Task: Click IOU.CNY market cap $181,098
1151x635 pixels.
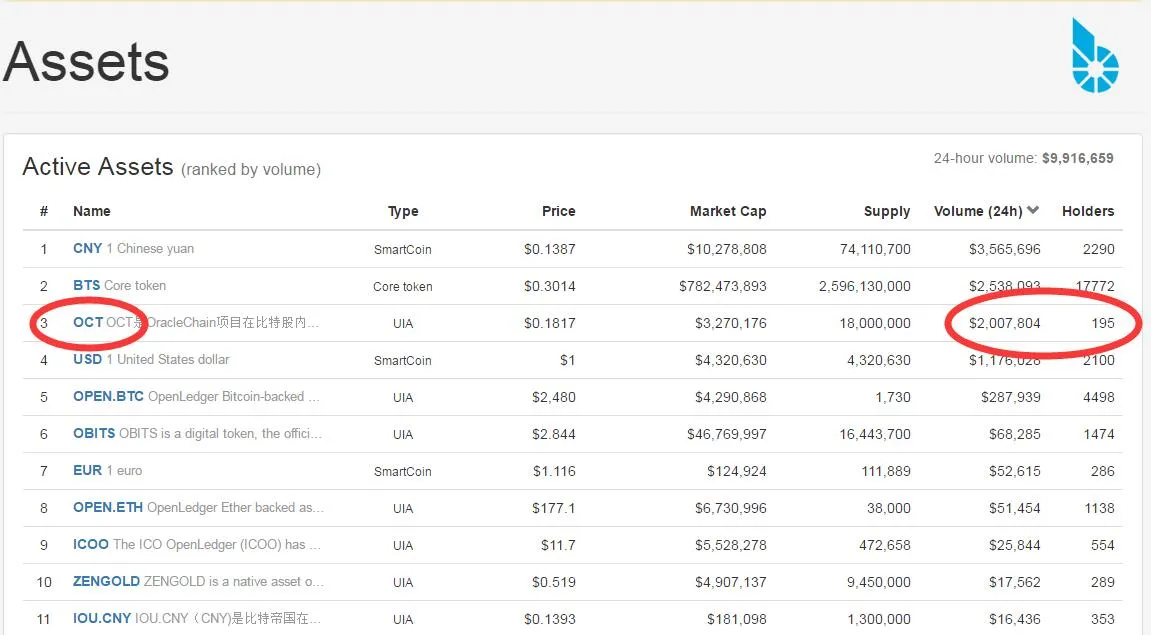Action: [x=737, y=620]
